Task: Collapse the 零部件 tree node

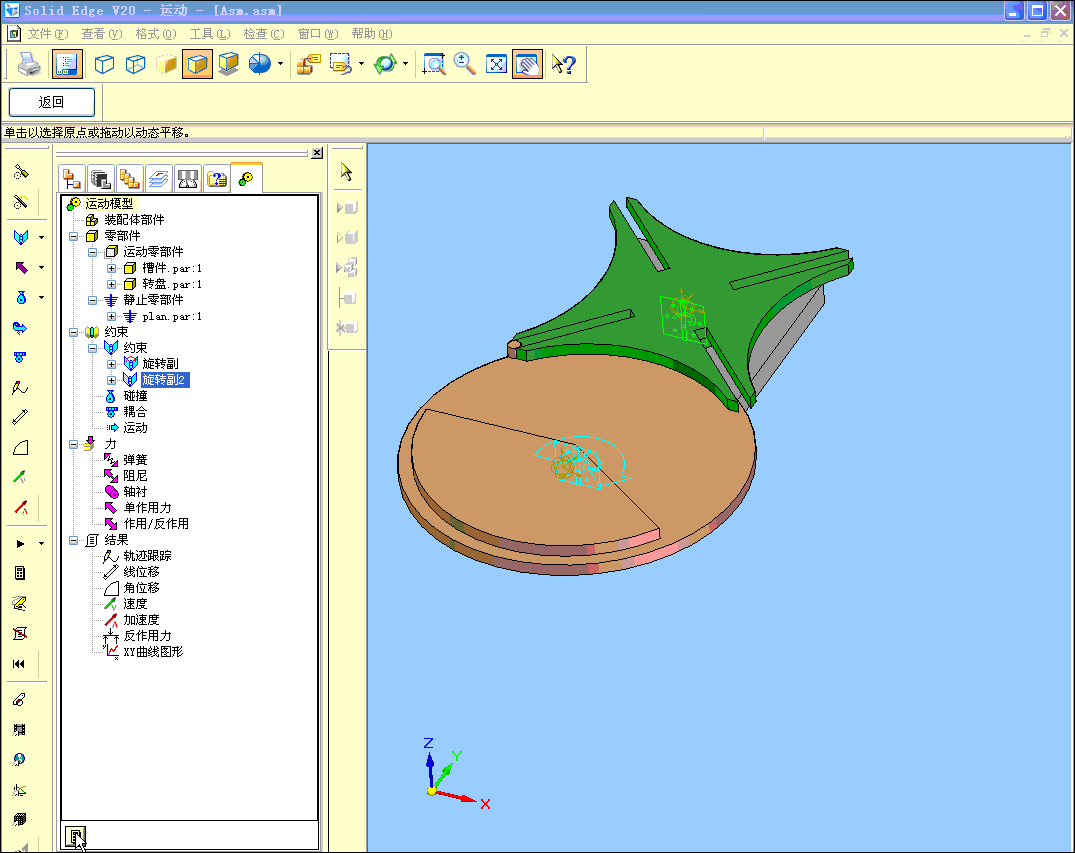Action: point(73,236)
